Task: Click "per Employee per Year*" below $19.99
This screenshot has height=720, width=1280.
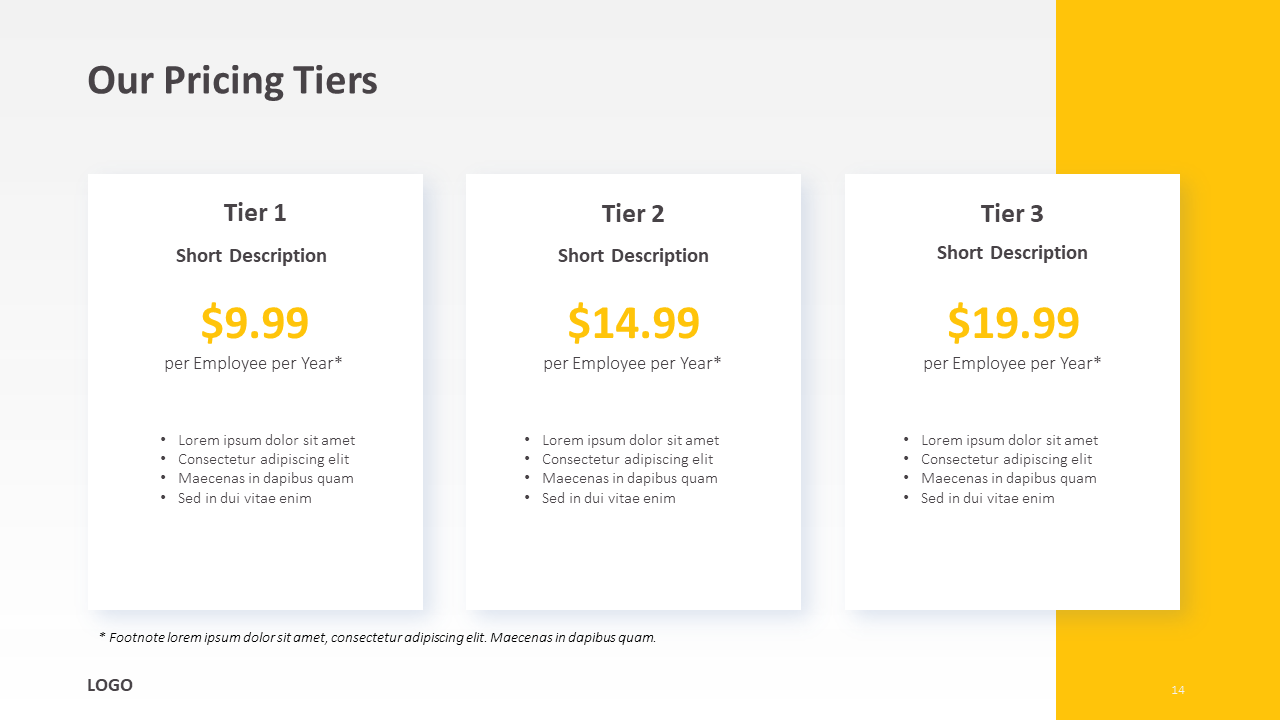Action: [x=1012, y=363]
